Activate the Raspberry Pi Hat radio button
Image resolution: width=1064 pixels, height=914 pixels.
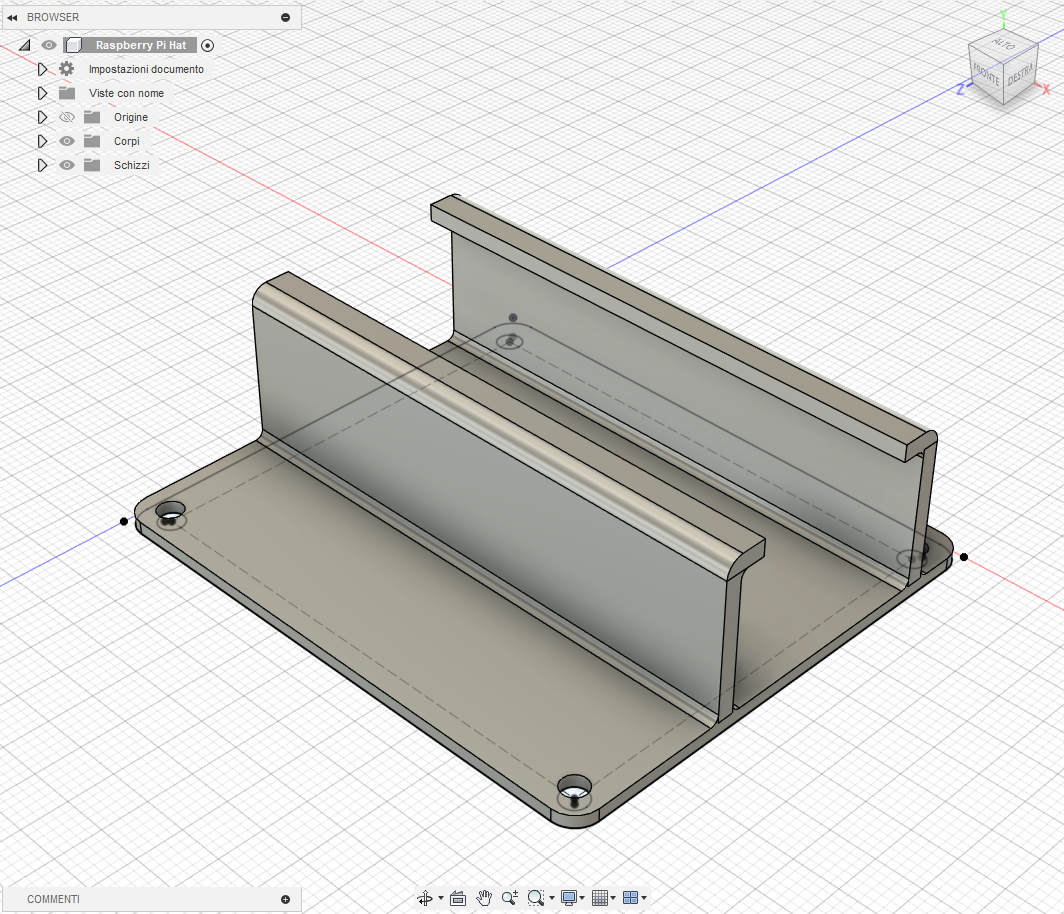click(x=207, y=45)
